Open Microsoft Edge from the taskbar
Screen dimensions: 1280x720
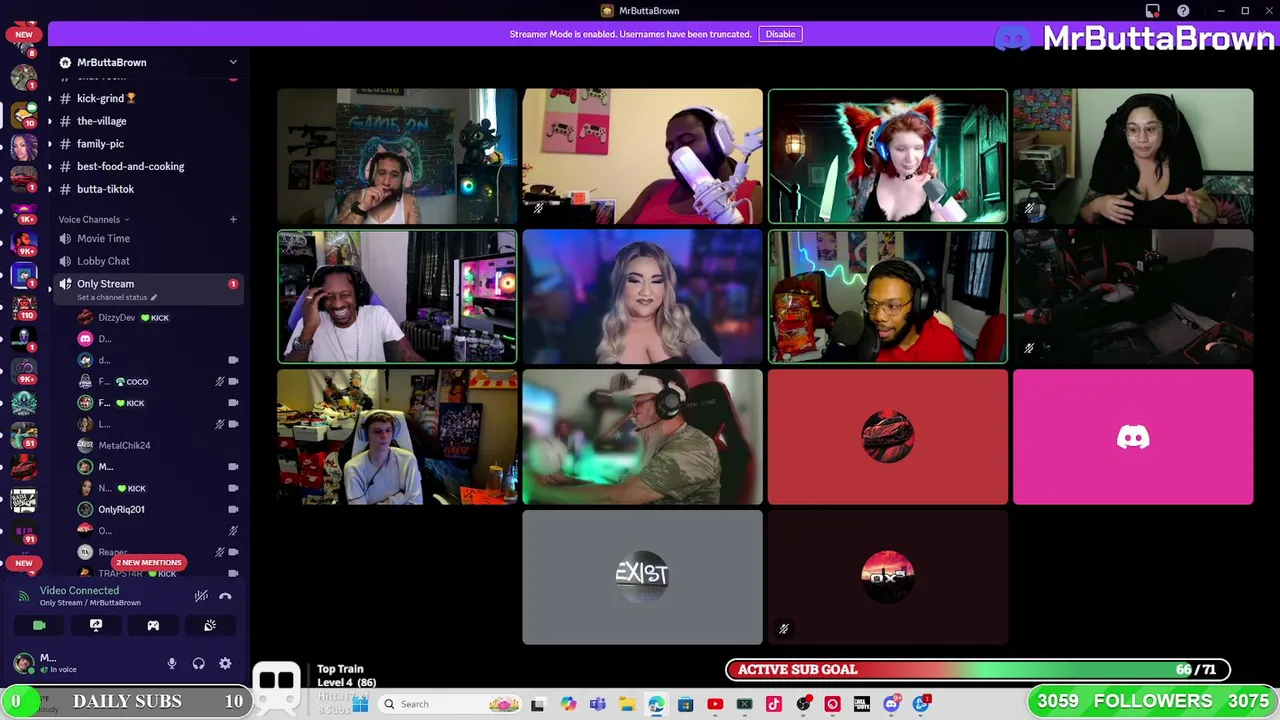tap(656, 704)
